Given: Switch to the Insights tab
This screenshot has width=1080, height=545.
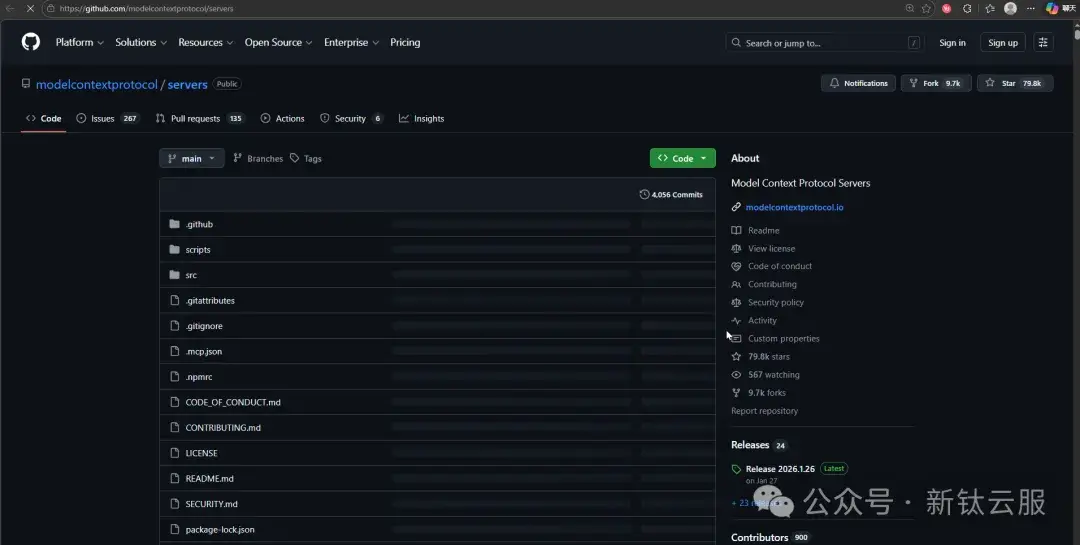Looking at the screenshot, I should 422,119.
